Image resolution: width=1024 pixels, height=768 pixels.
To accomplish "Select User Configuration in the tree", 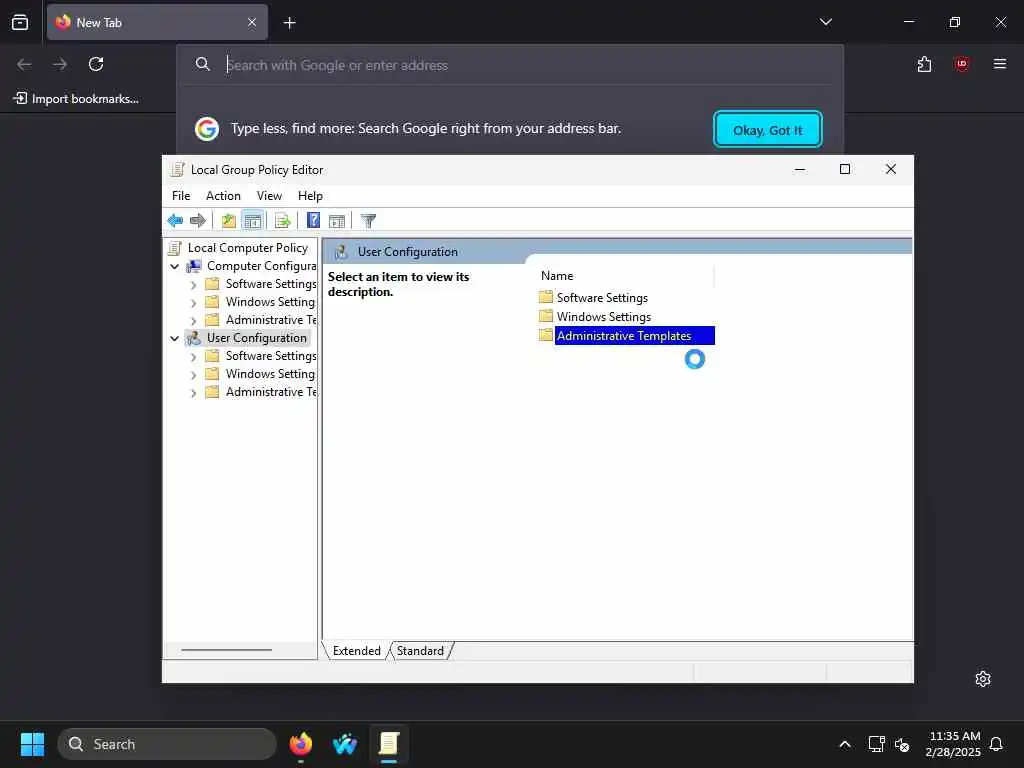I will pyautogui.click(x=257, y=338).
